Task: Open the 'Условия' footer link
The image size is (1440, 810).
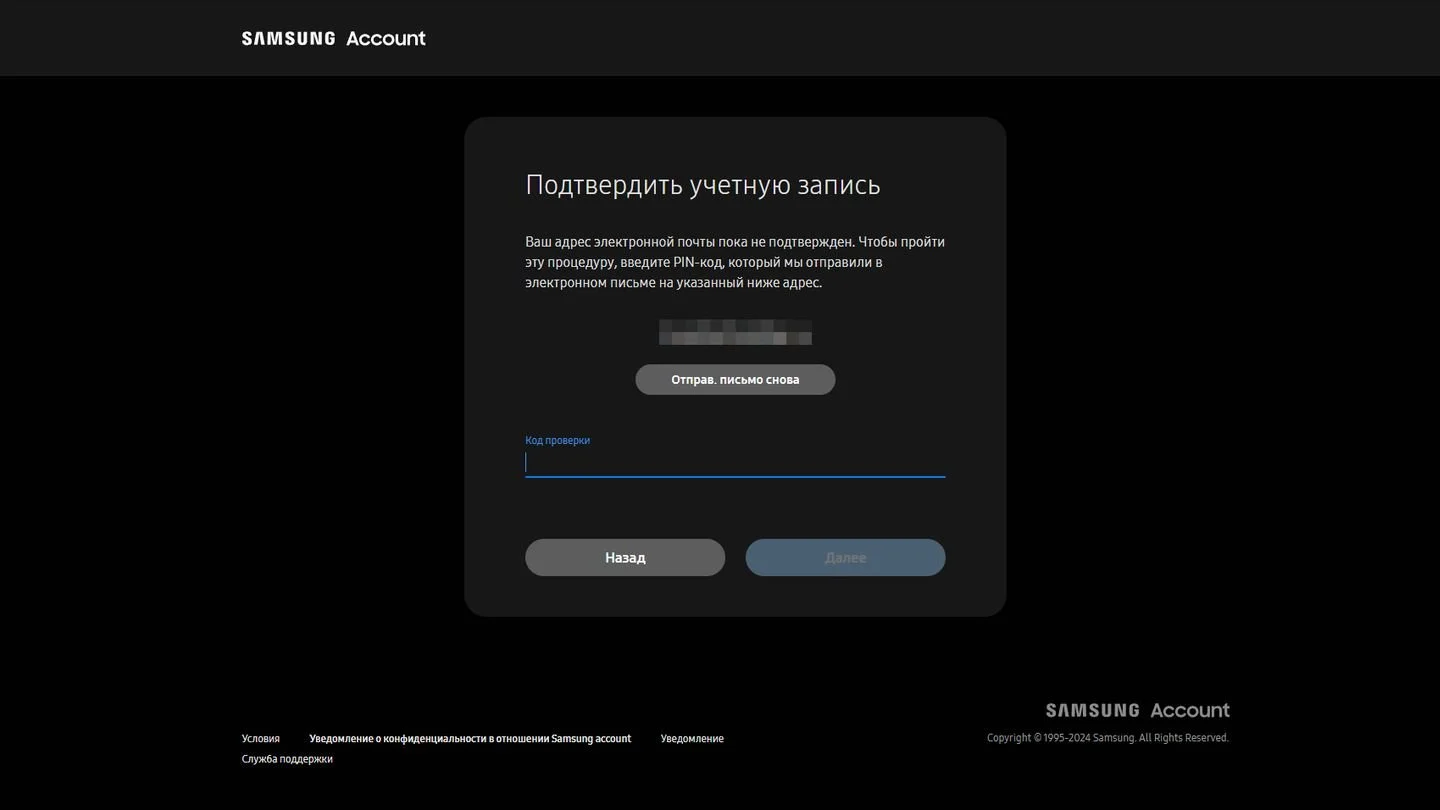Action: pyautogui.click(x=261, y=739)
